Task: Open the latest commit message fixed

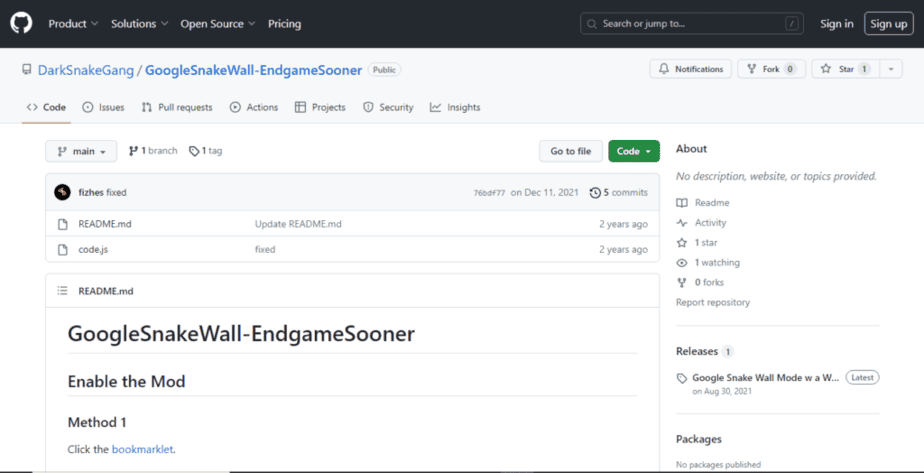Action: tap(117, 193)
